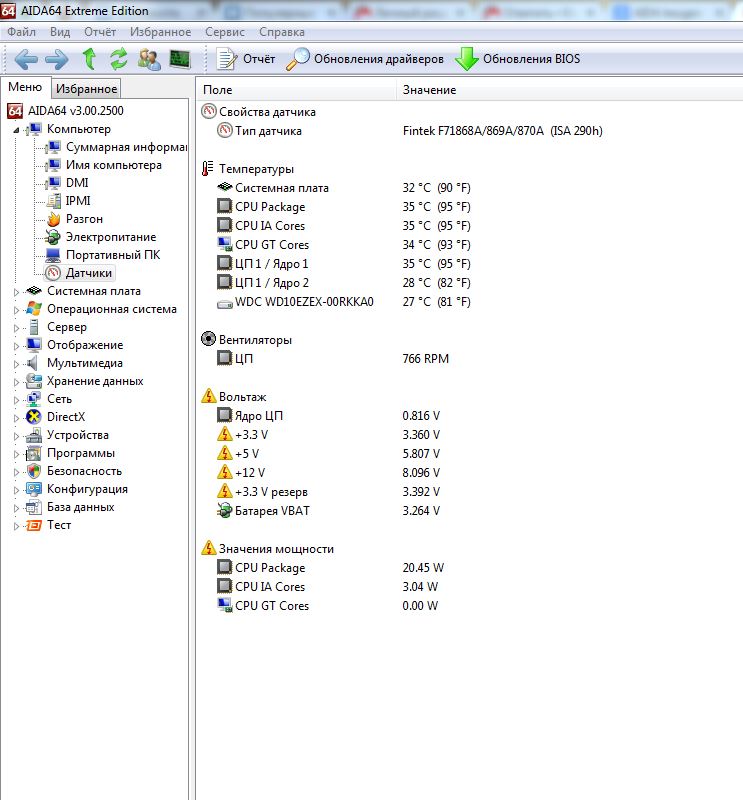Select Имя компьютера in the tree
Screen dimensions: 743x800
(113, 165)
